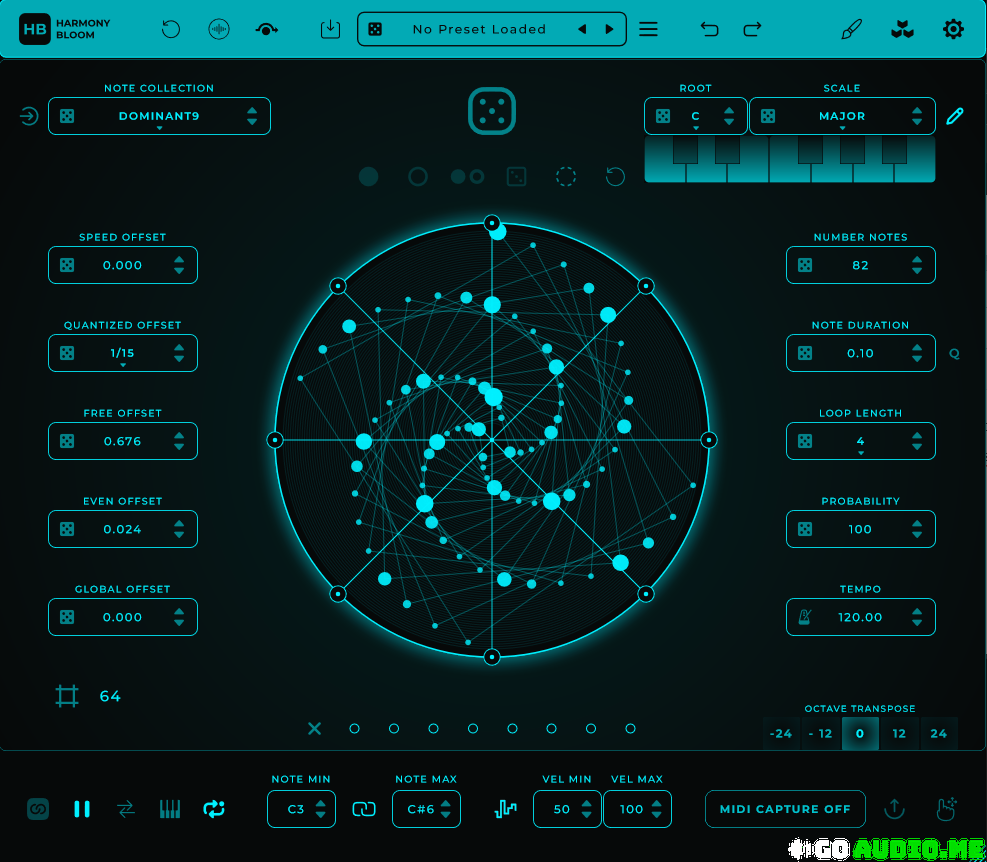Image resolution: width=987 pixels, height=862 pixels.
Task: Randomize Loop Length dice
Action: (x=804, y=441)
